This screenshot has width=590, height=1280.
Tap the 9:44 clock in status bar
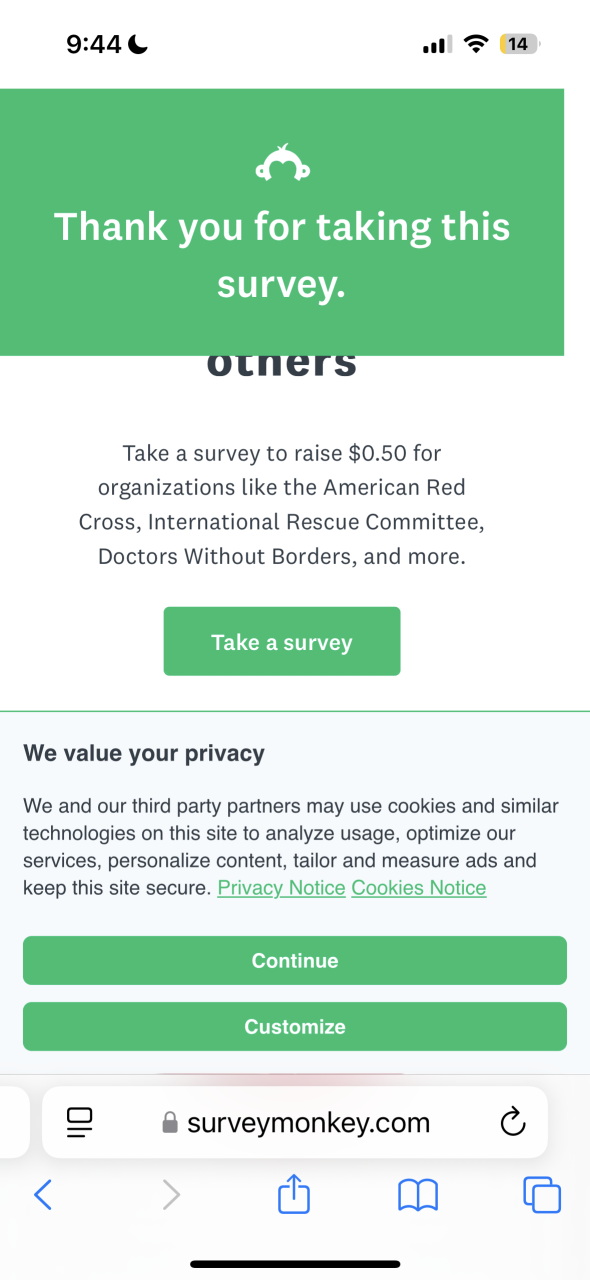click(x=94, y=44)
